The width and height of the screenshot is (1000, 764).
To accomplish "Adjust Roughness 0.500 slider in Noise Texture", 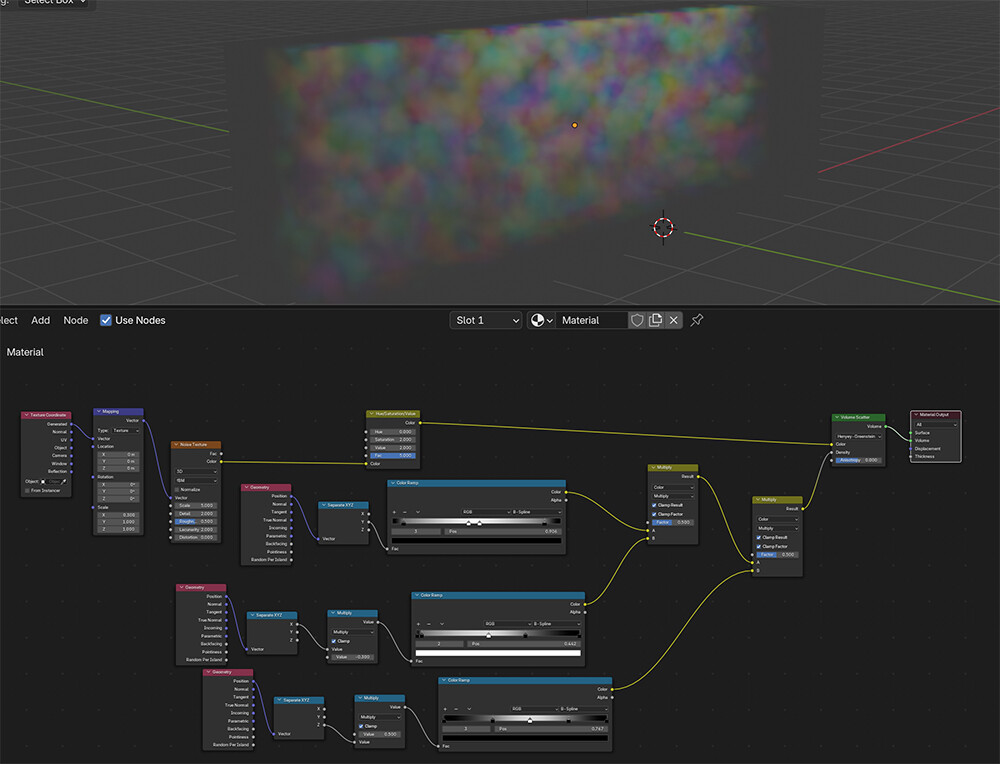I will coord(196,521).
